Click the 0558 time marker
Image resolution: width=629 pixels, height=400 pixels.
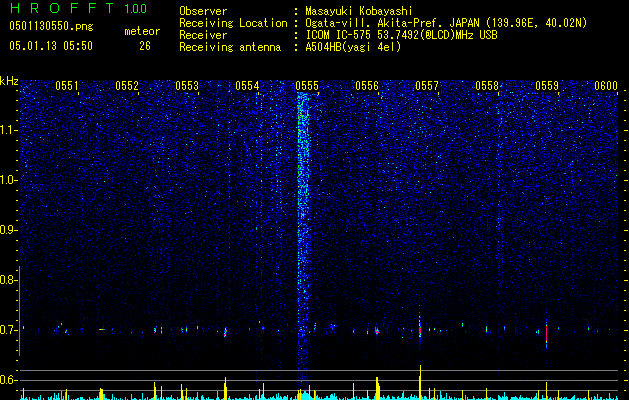point(487,86)
